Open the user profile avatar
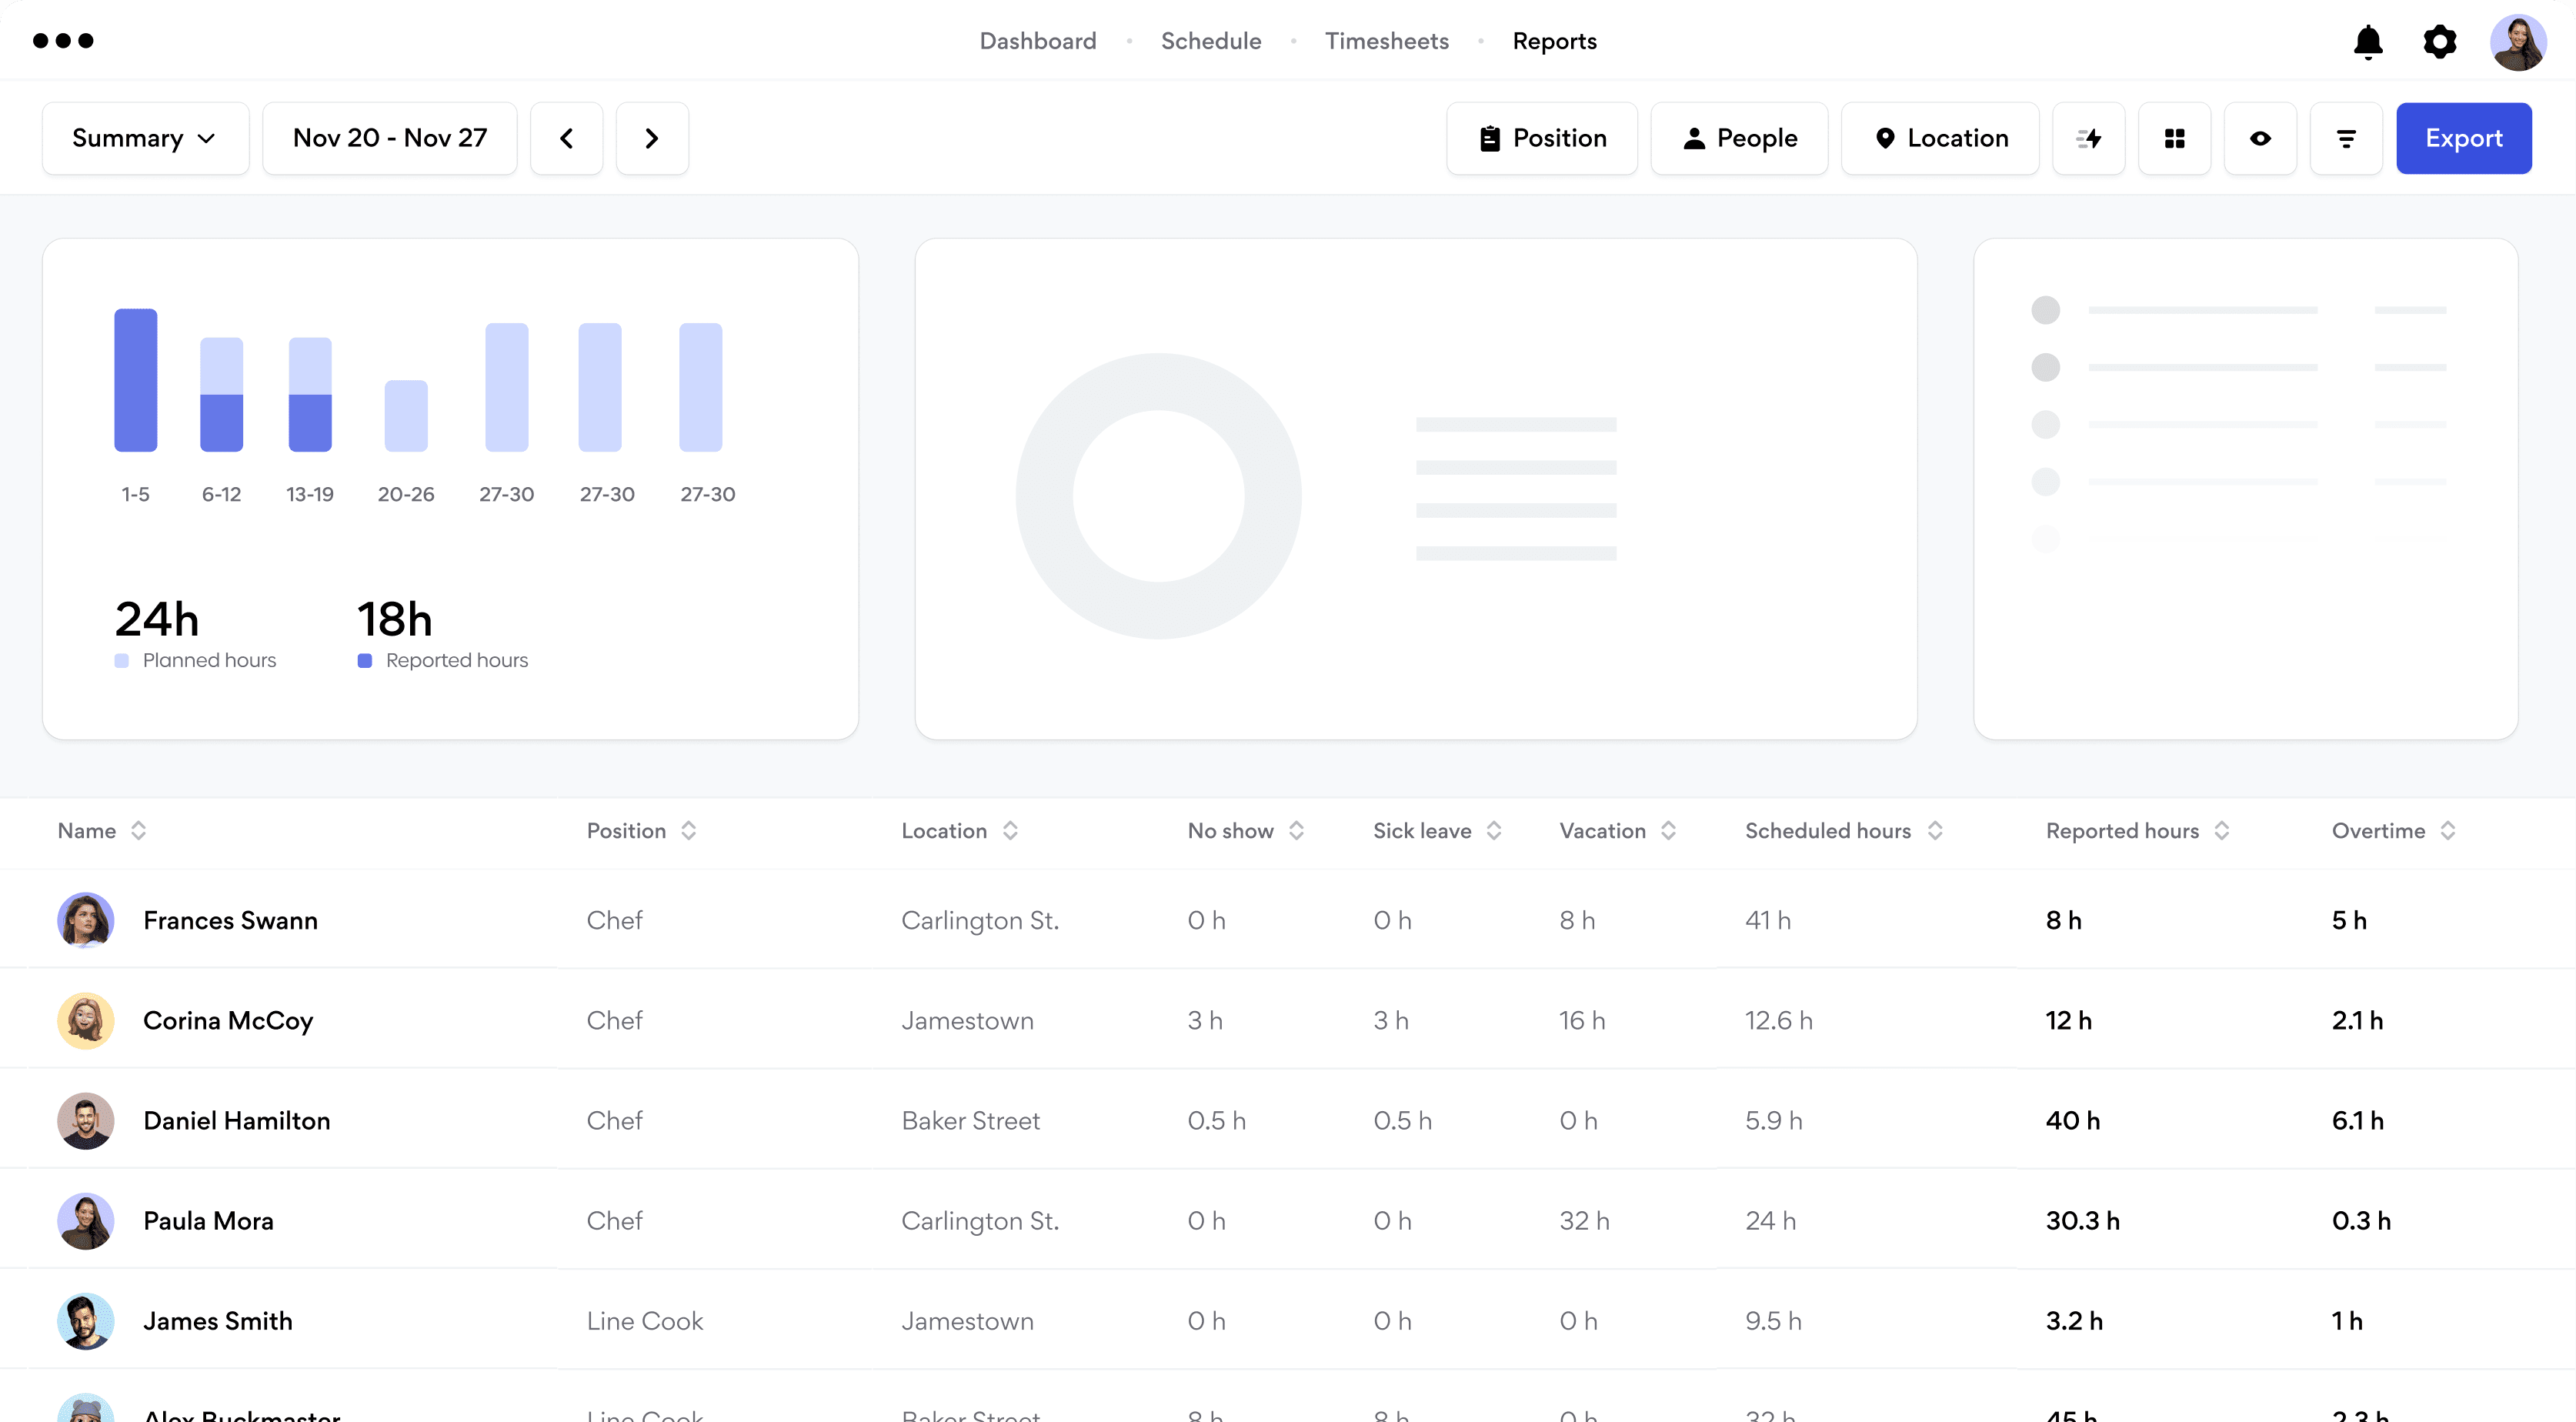This screenshot has width=2576, height=1422. [x=2517, y=42]
